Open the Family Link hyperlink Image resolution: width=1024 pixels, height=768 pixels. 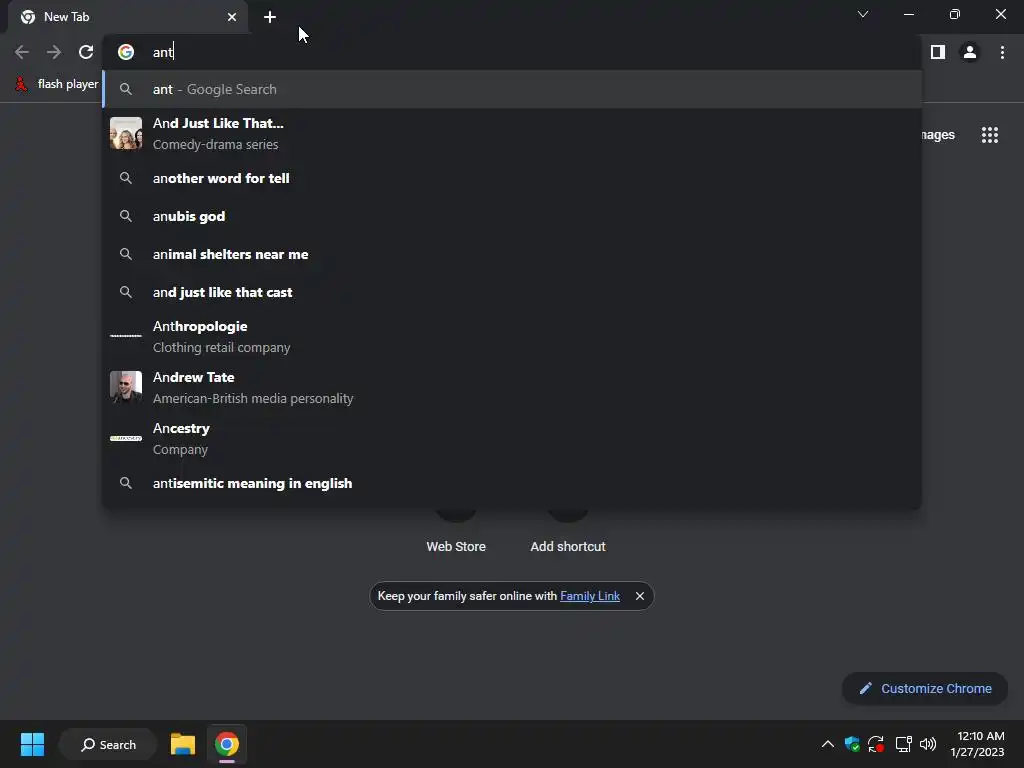click(590, 596)
